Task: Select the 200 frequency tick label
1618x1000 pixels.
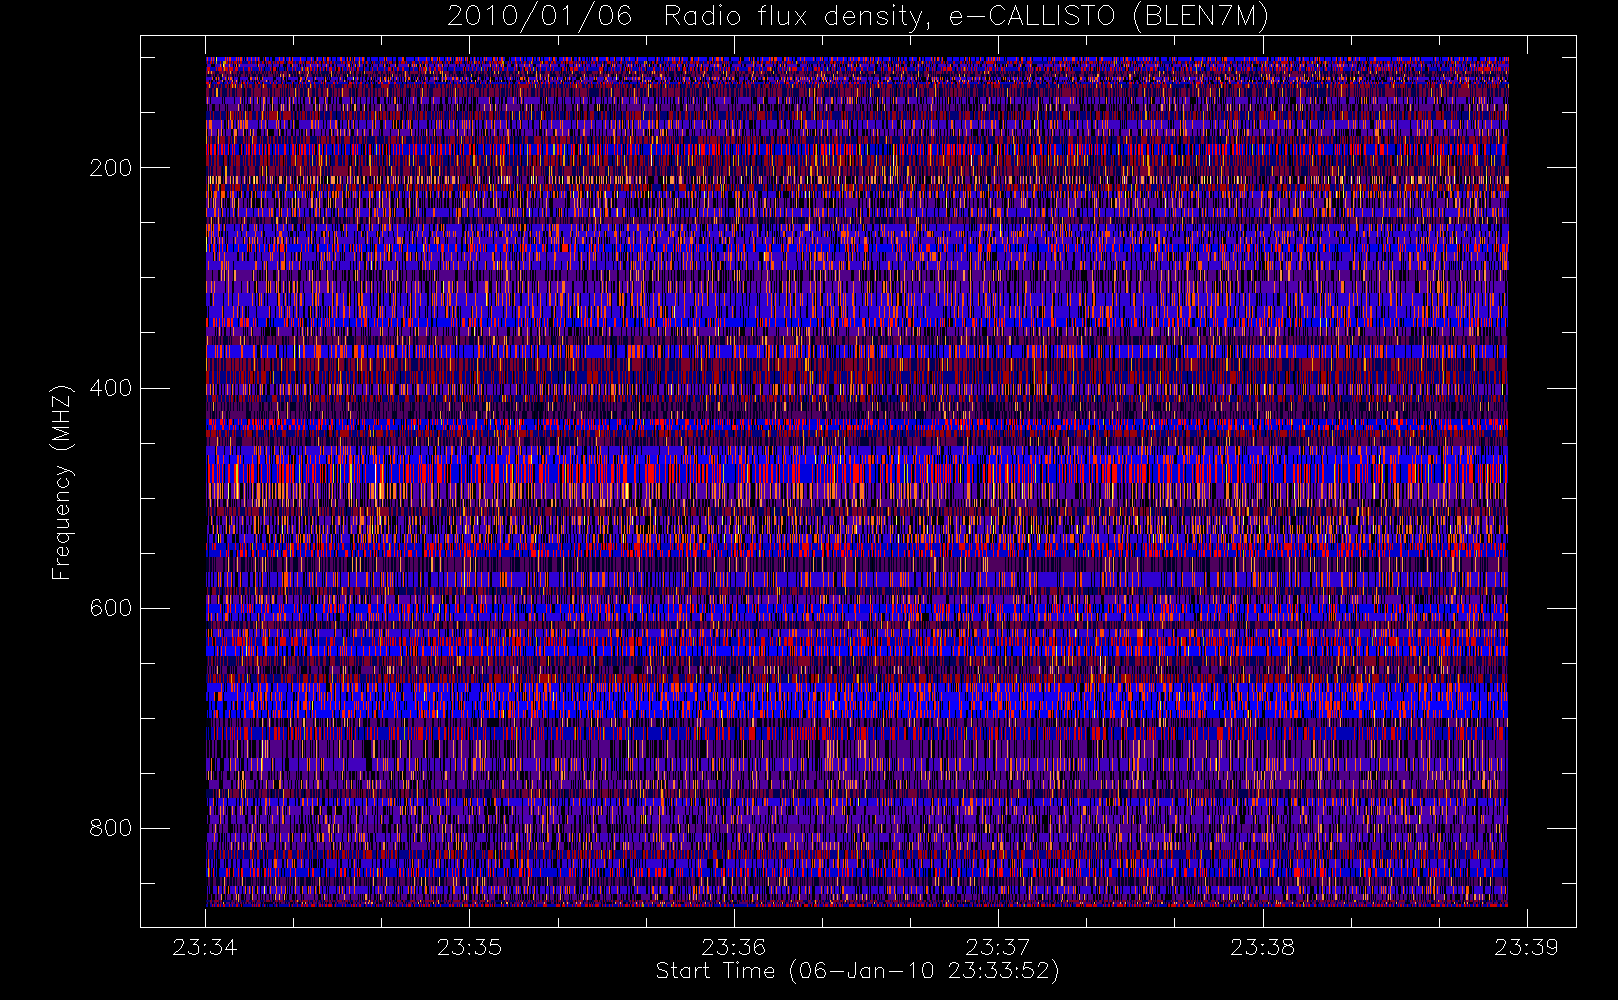Action: click(111, 168)
